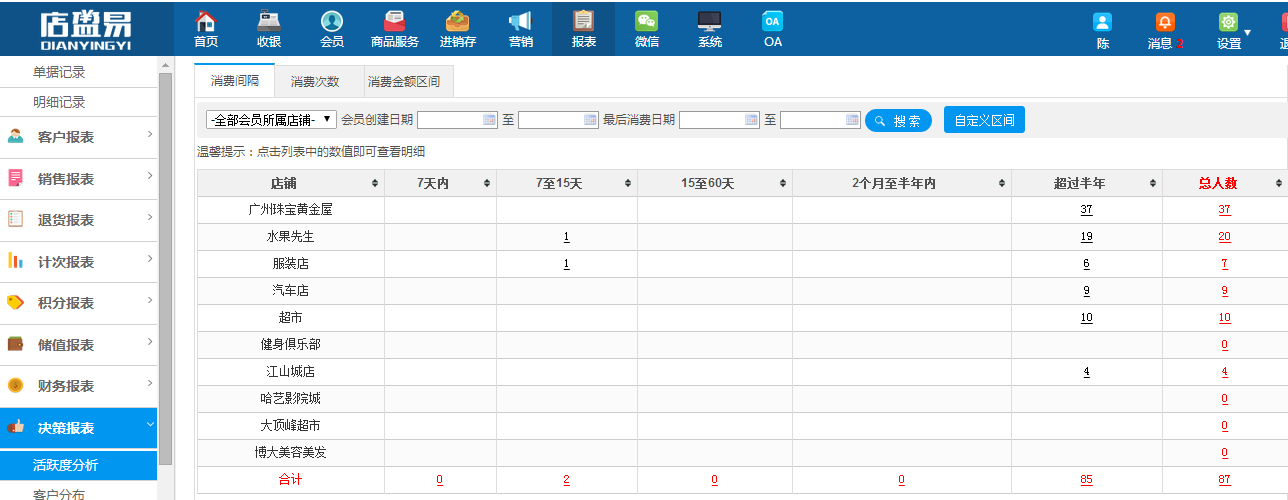Open the 营销 marketing megaphone icon
This screenshot has width=1288, height=500.
tap(520, 21)
